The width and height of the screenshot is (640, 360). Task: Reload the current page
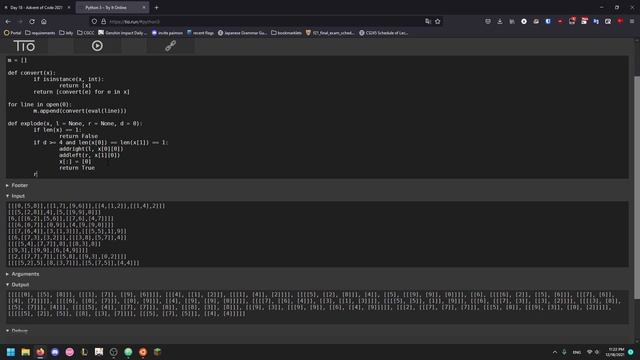click(32, 21)
